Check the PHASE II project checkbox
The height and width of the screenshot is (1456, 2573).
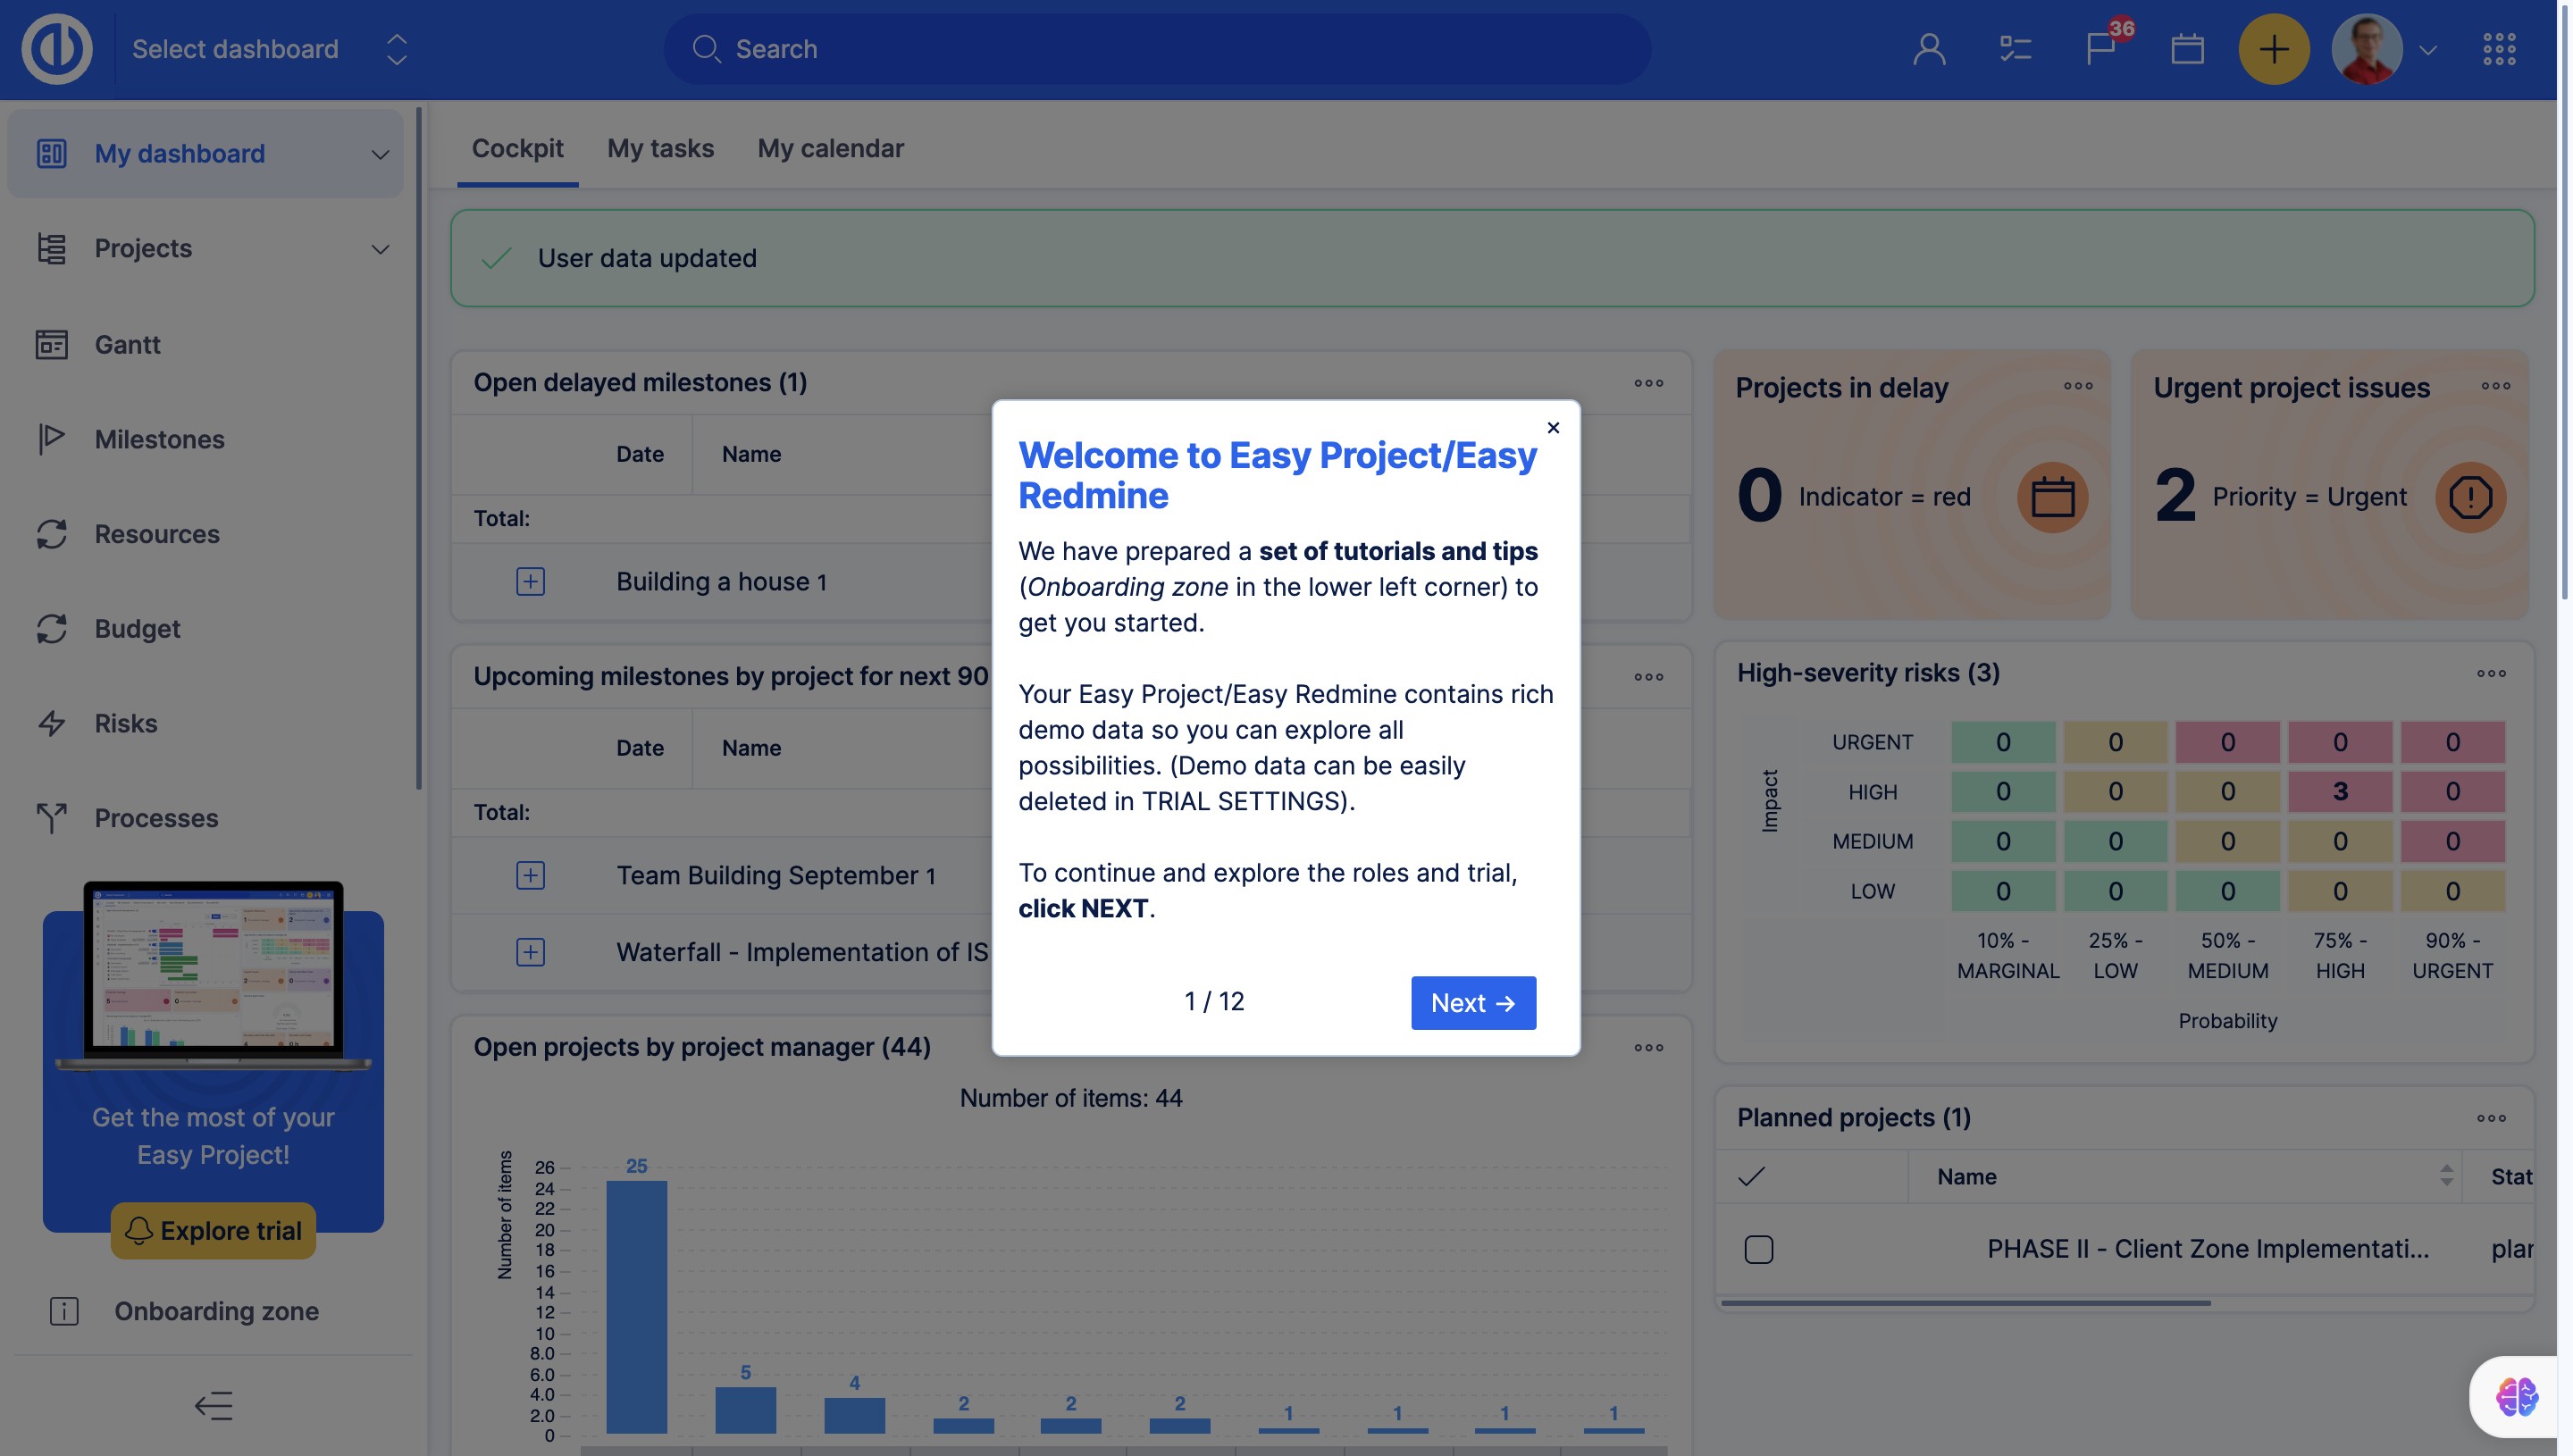pyautogui.click(x=1758, y=1249)
